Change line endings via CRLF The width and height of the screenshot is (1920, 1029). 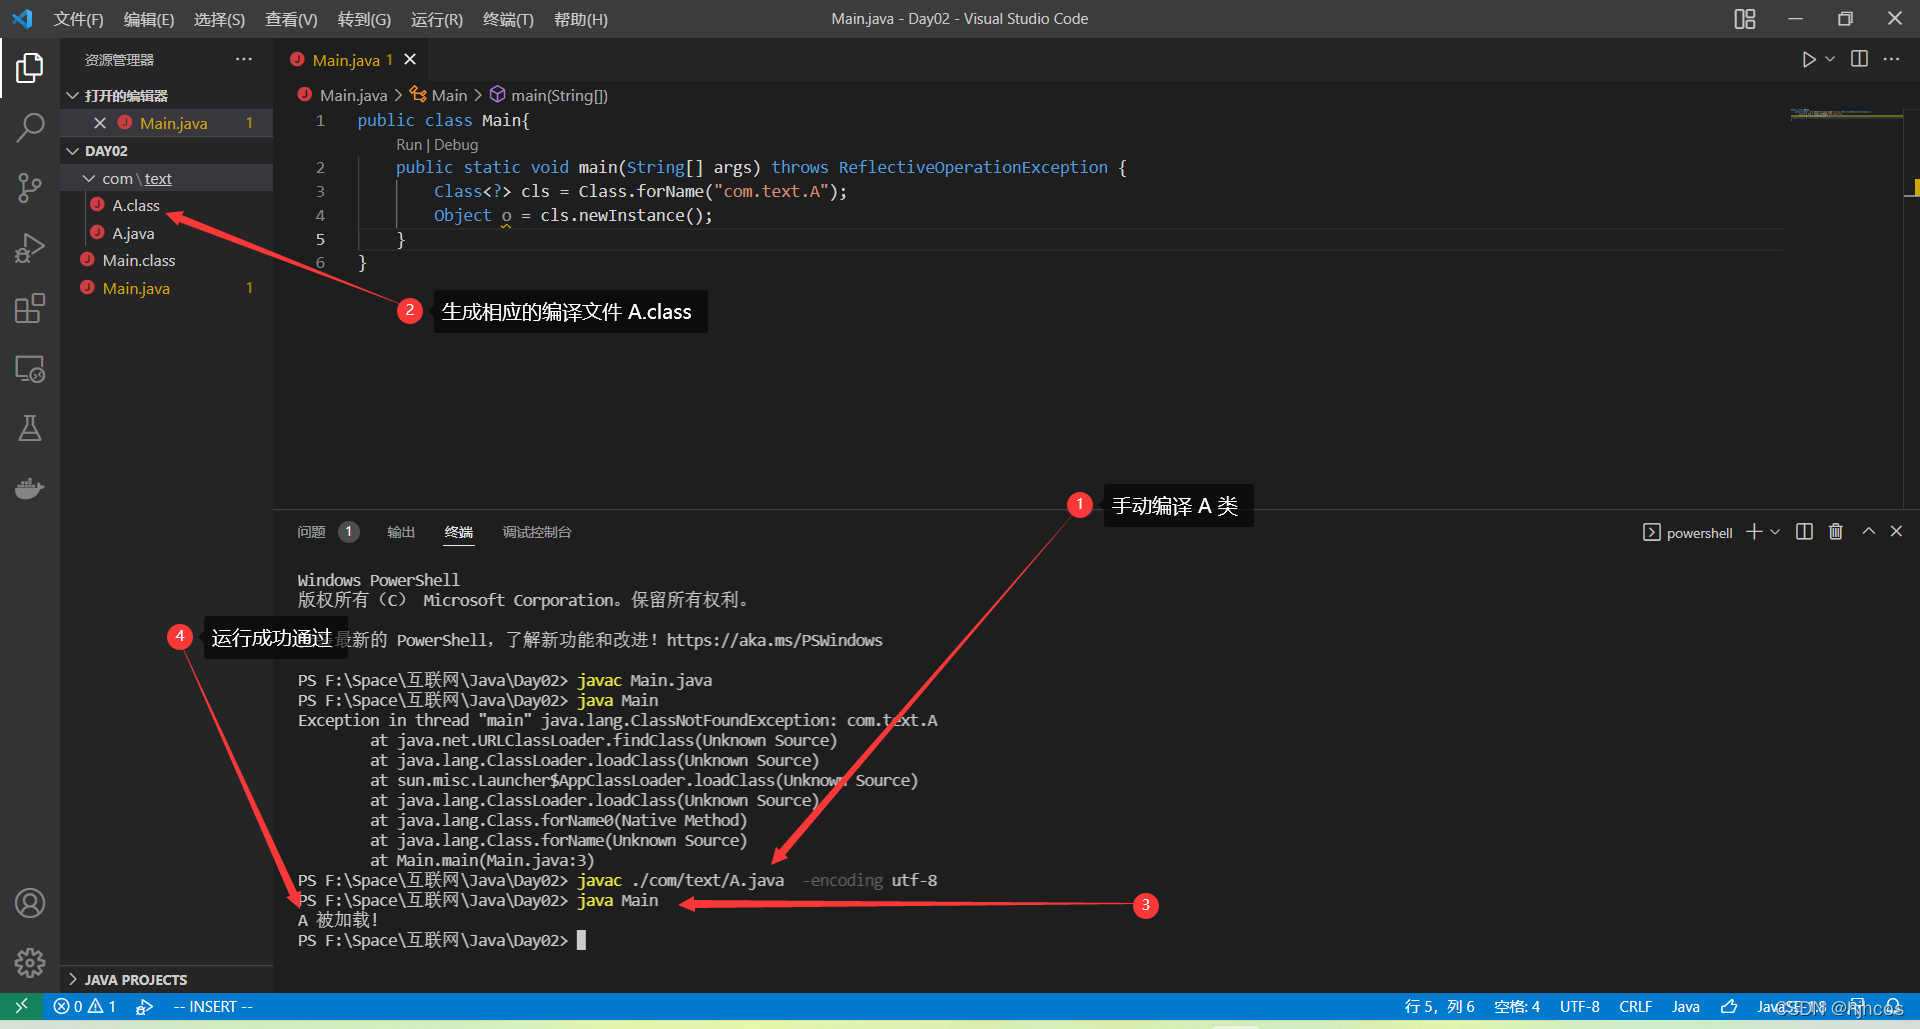click(x=1635, y=1006)
